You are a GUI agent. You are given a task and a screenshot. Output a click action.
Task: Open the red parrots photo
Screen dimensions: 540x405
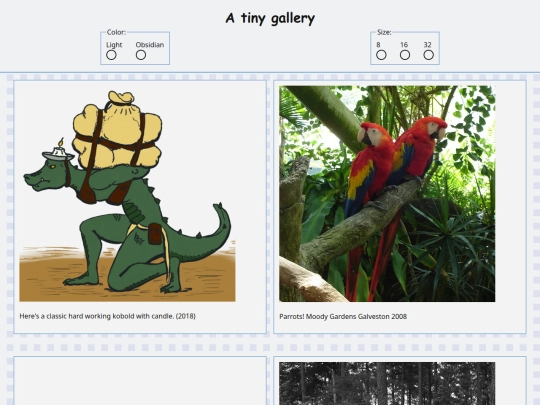click(x=387, y=194)
